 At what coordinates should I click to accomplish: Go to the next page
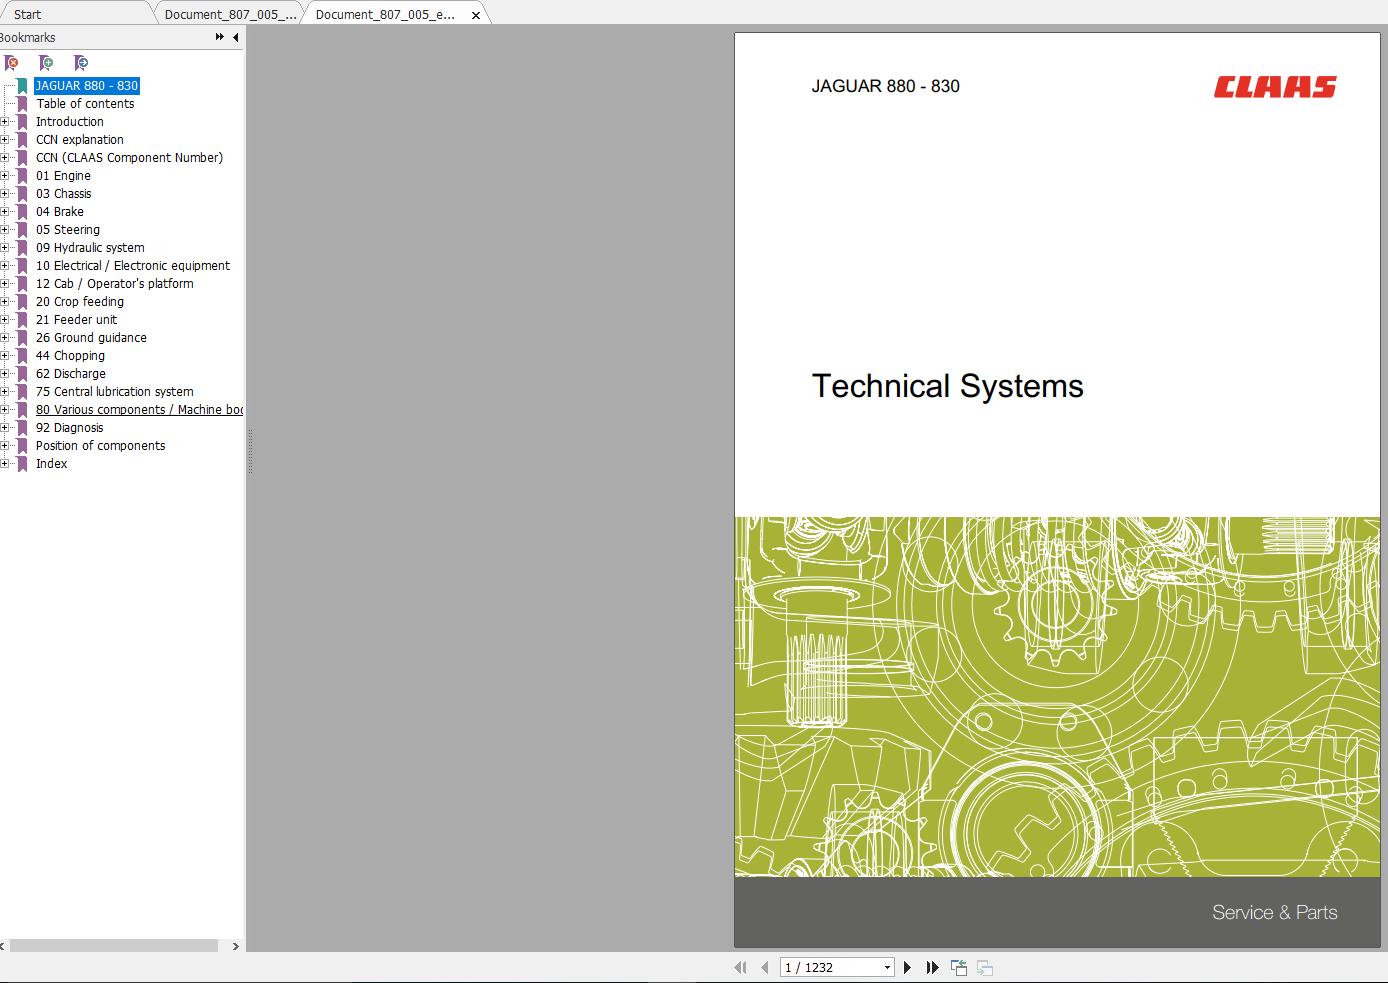(x=907, y=967)
